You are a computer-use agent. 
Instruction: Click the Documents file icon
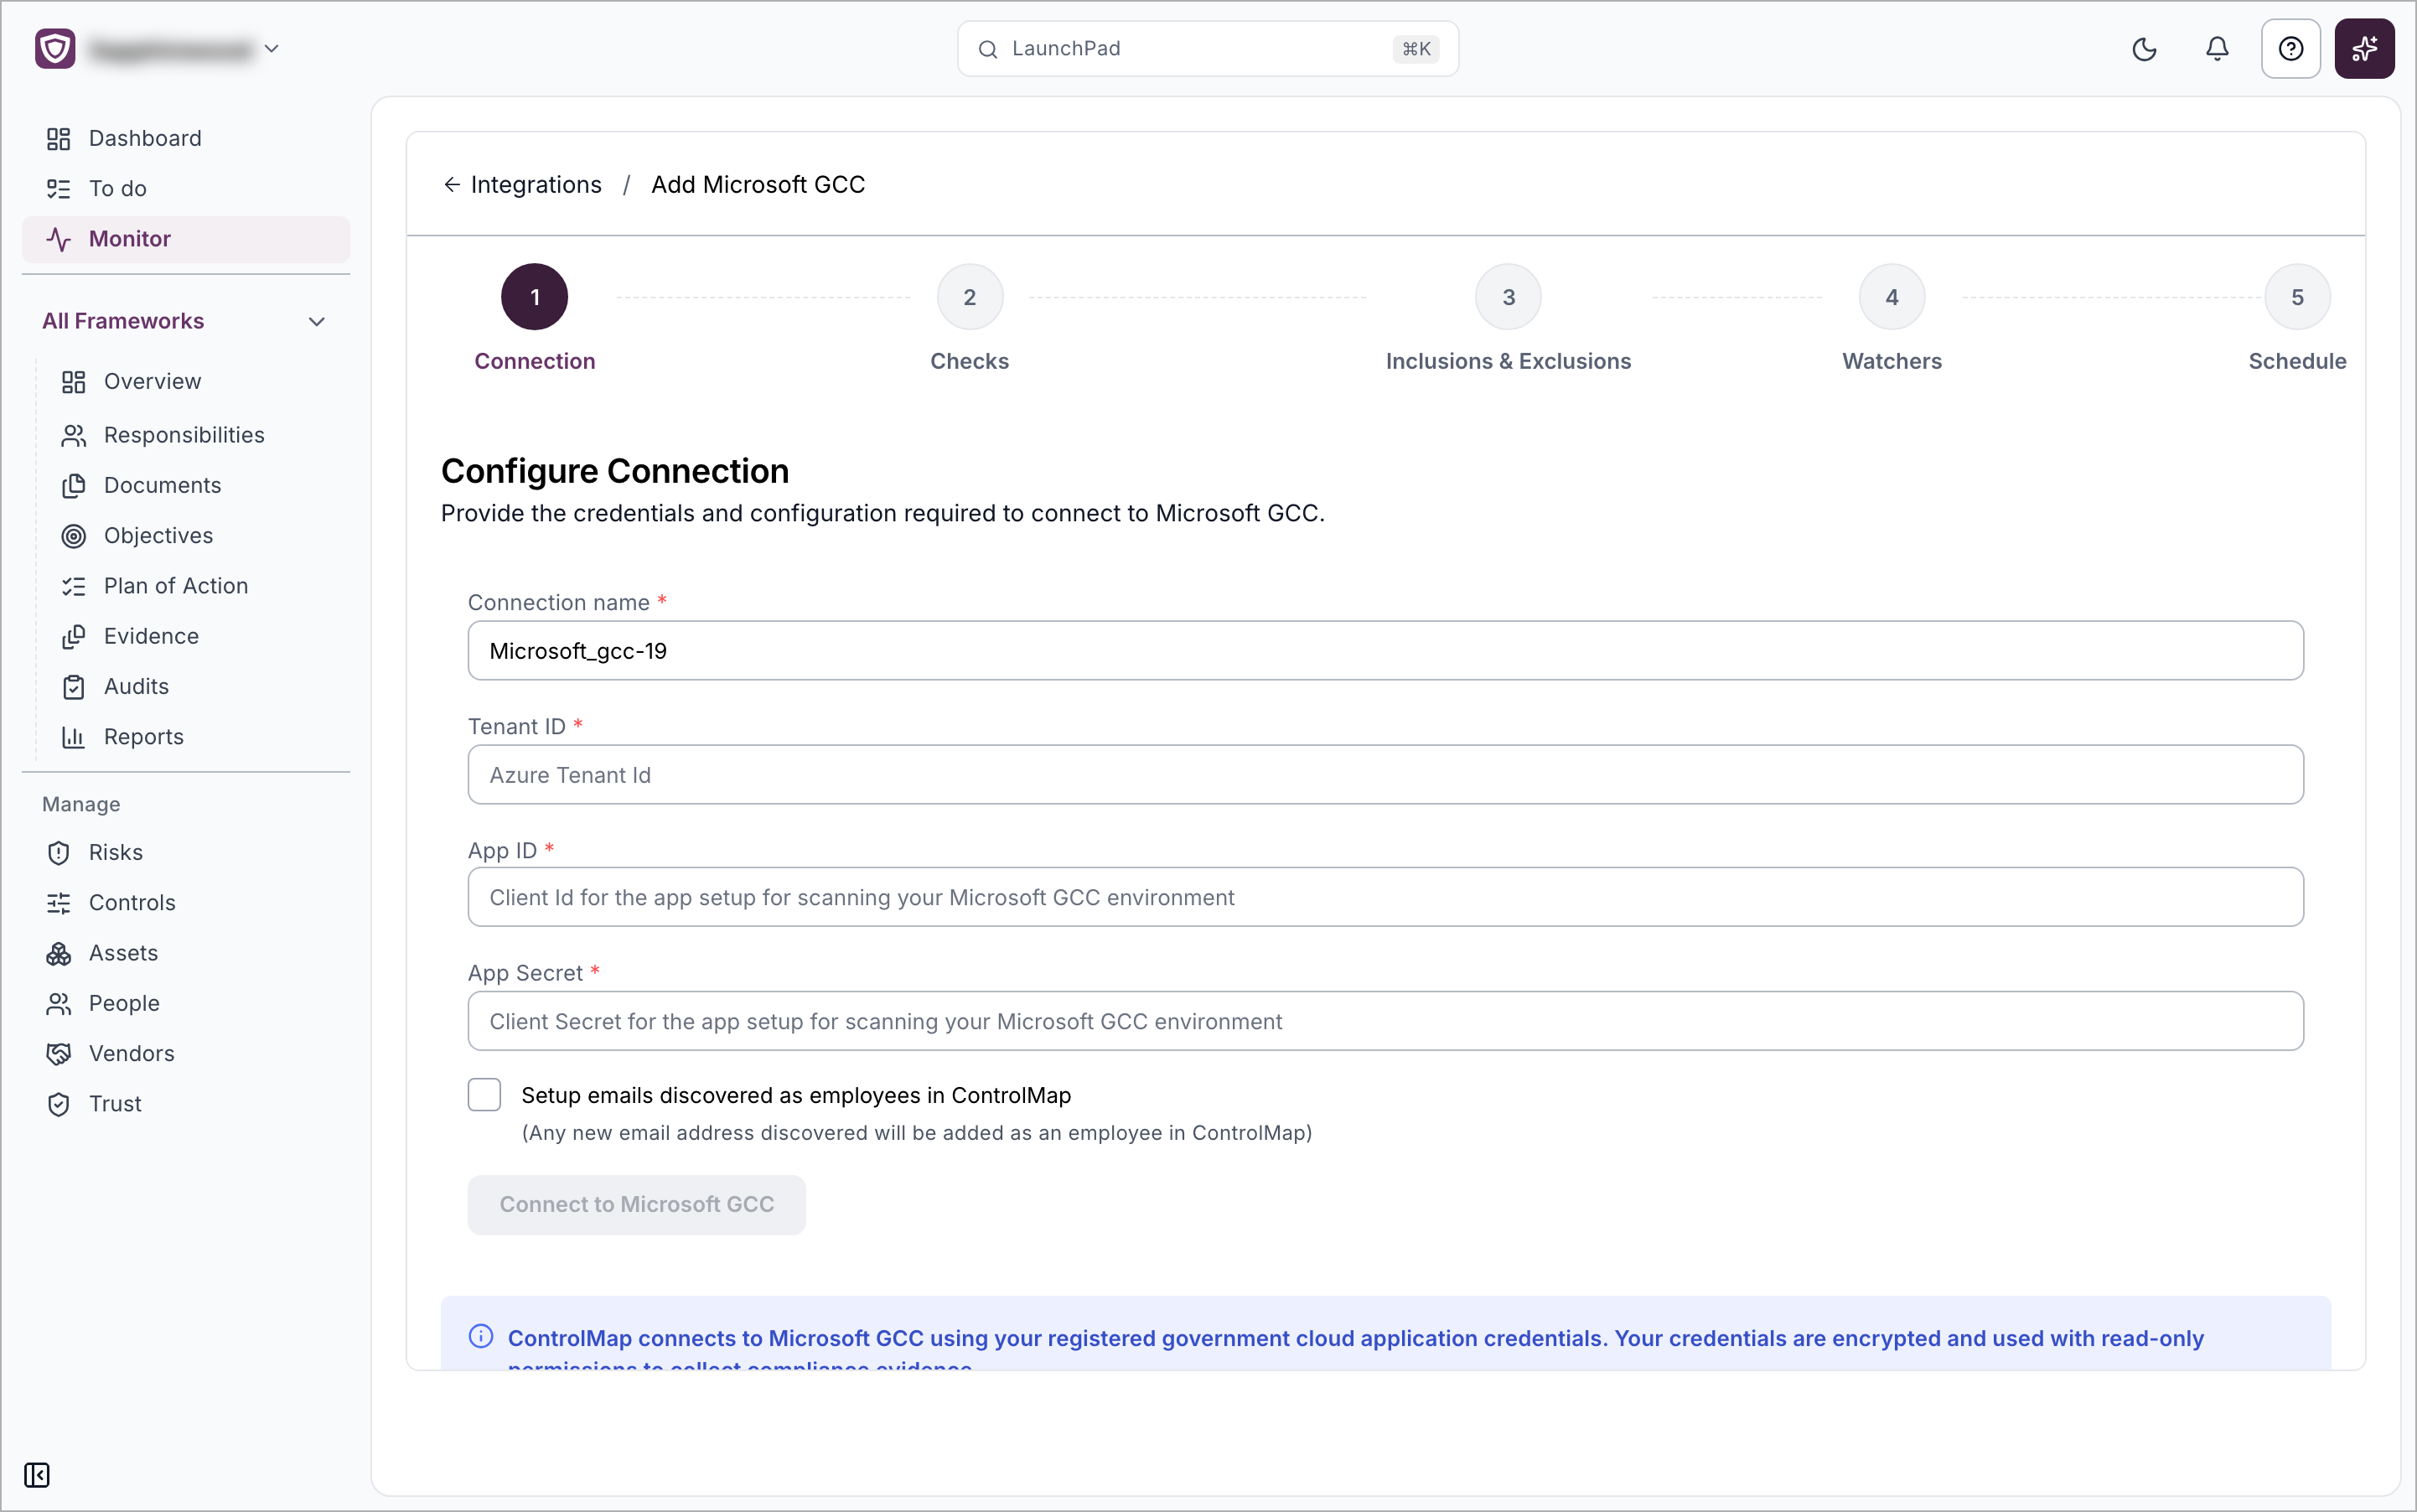[74, 486]
